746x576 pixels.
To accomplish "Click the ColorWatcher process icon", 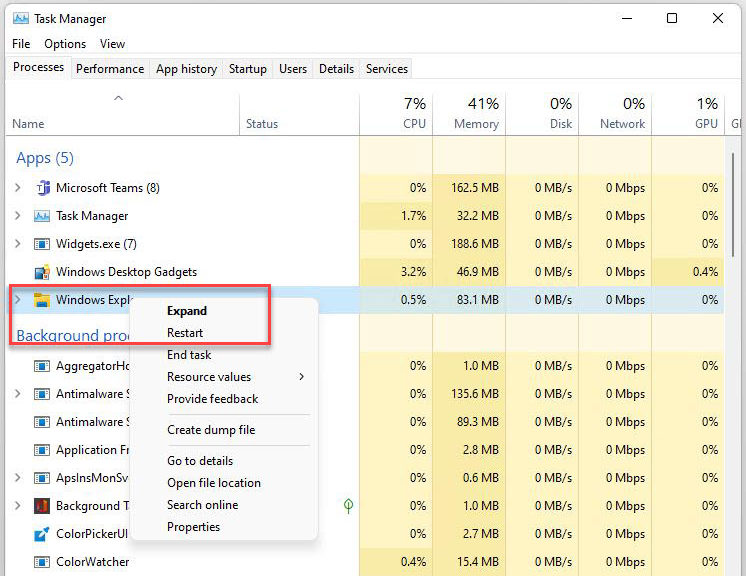I will point(42,562).
